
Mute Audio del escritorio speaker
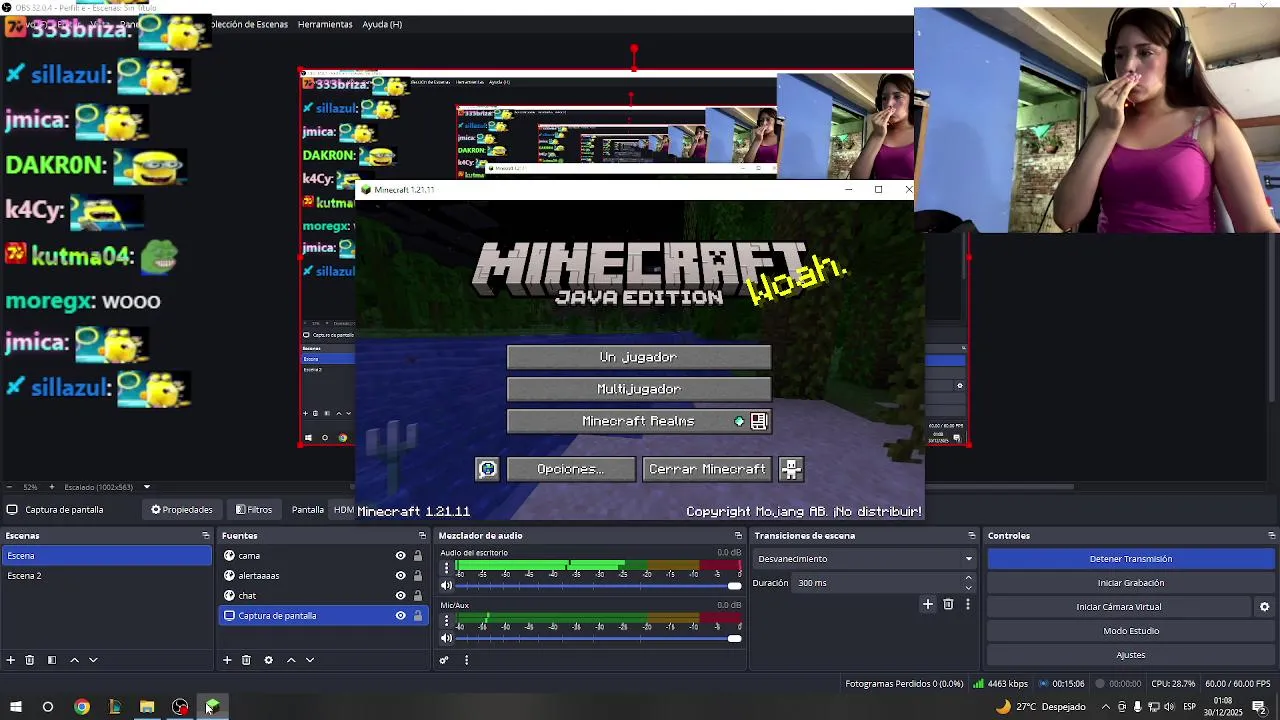(446, 586)
